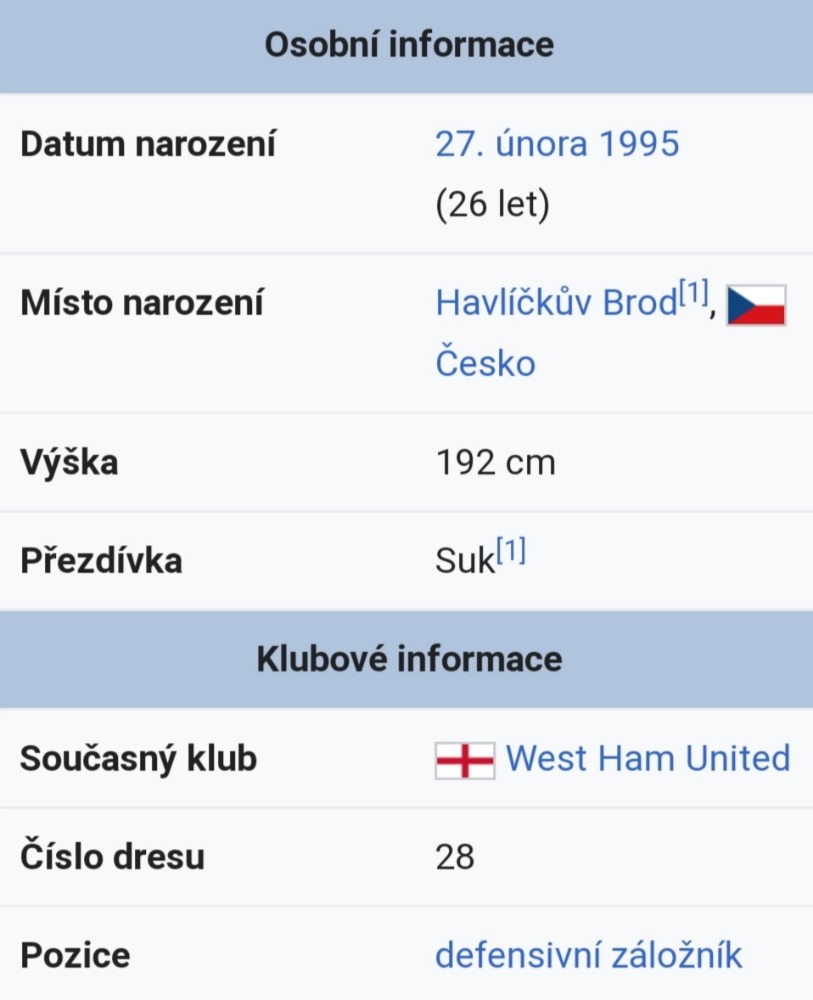Open the West Ham United link
This screenshot has width=813, height=1000.
click(648, 758)
